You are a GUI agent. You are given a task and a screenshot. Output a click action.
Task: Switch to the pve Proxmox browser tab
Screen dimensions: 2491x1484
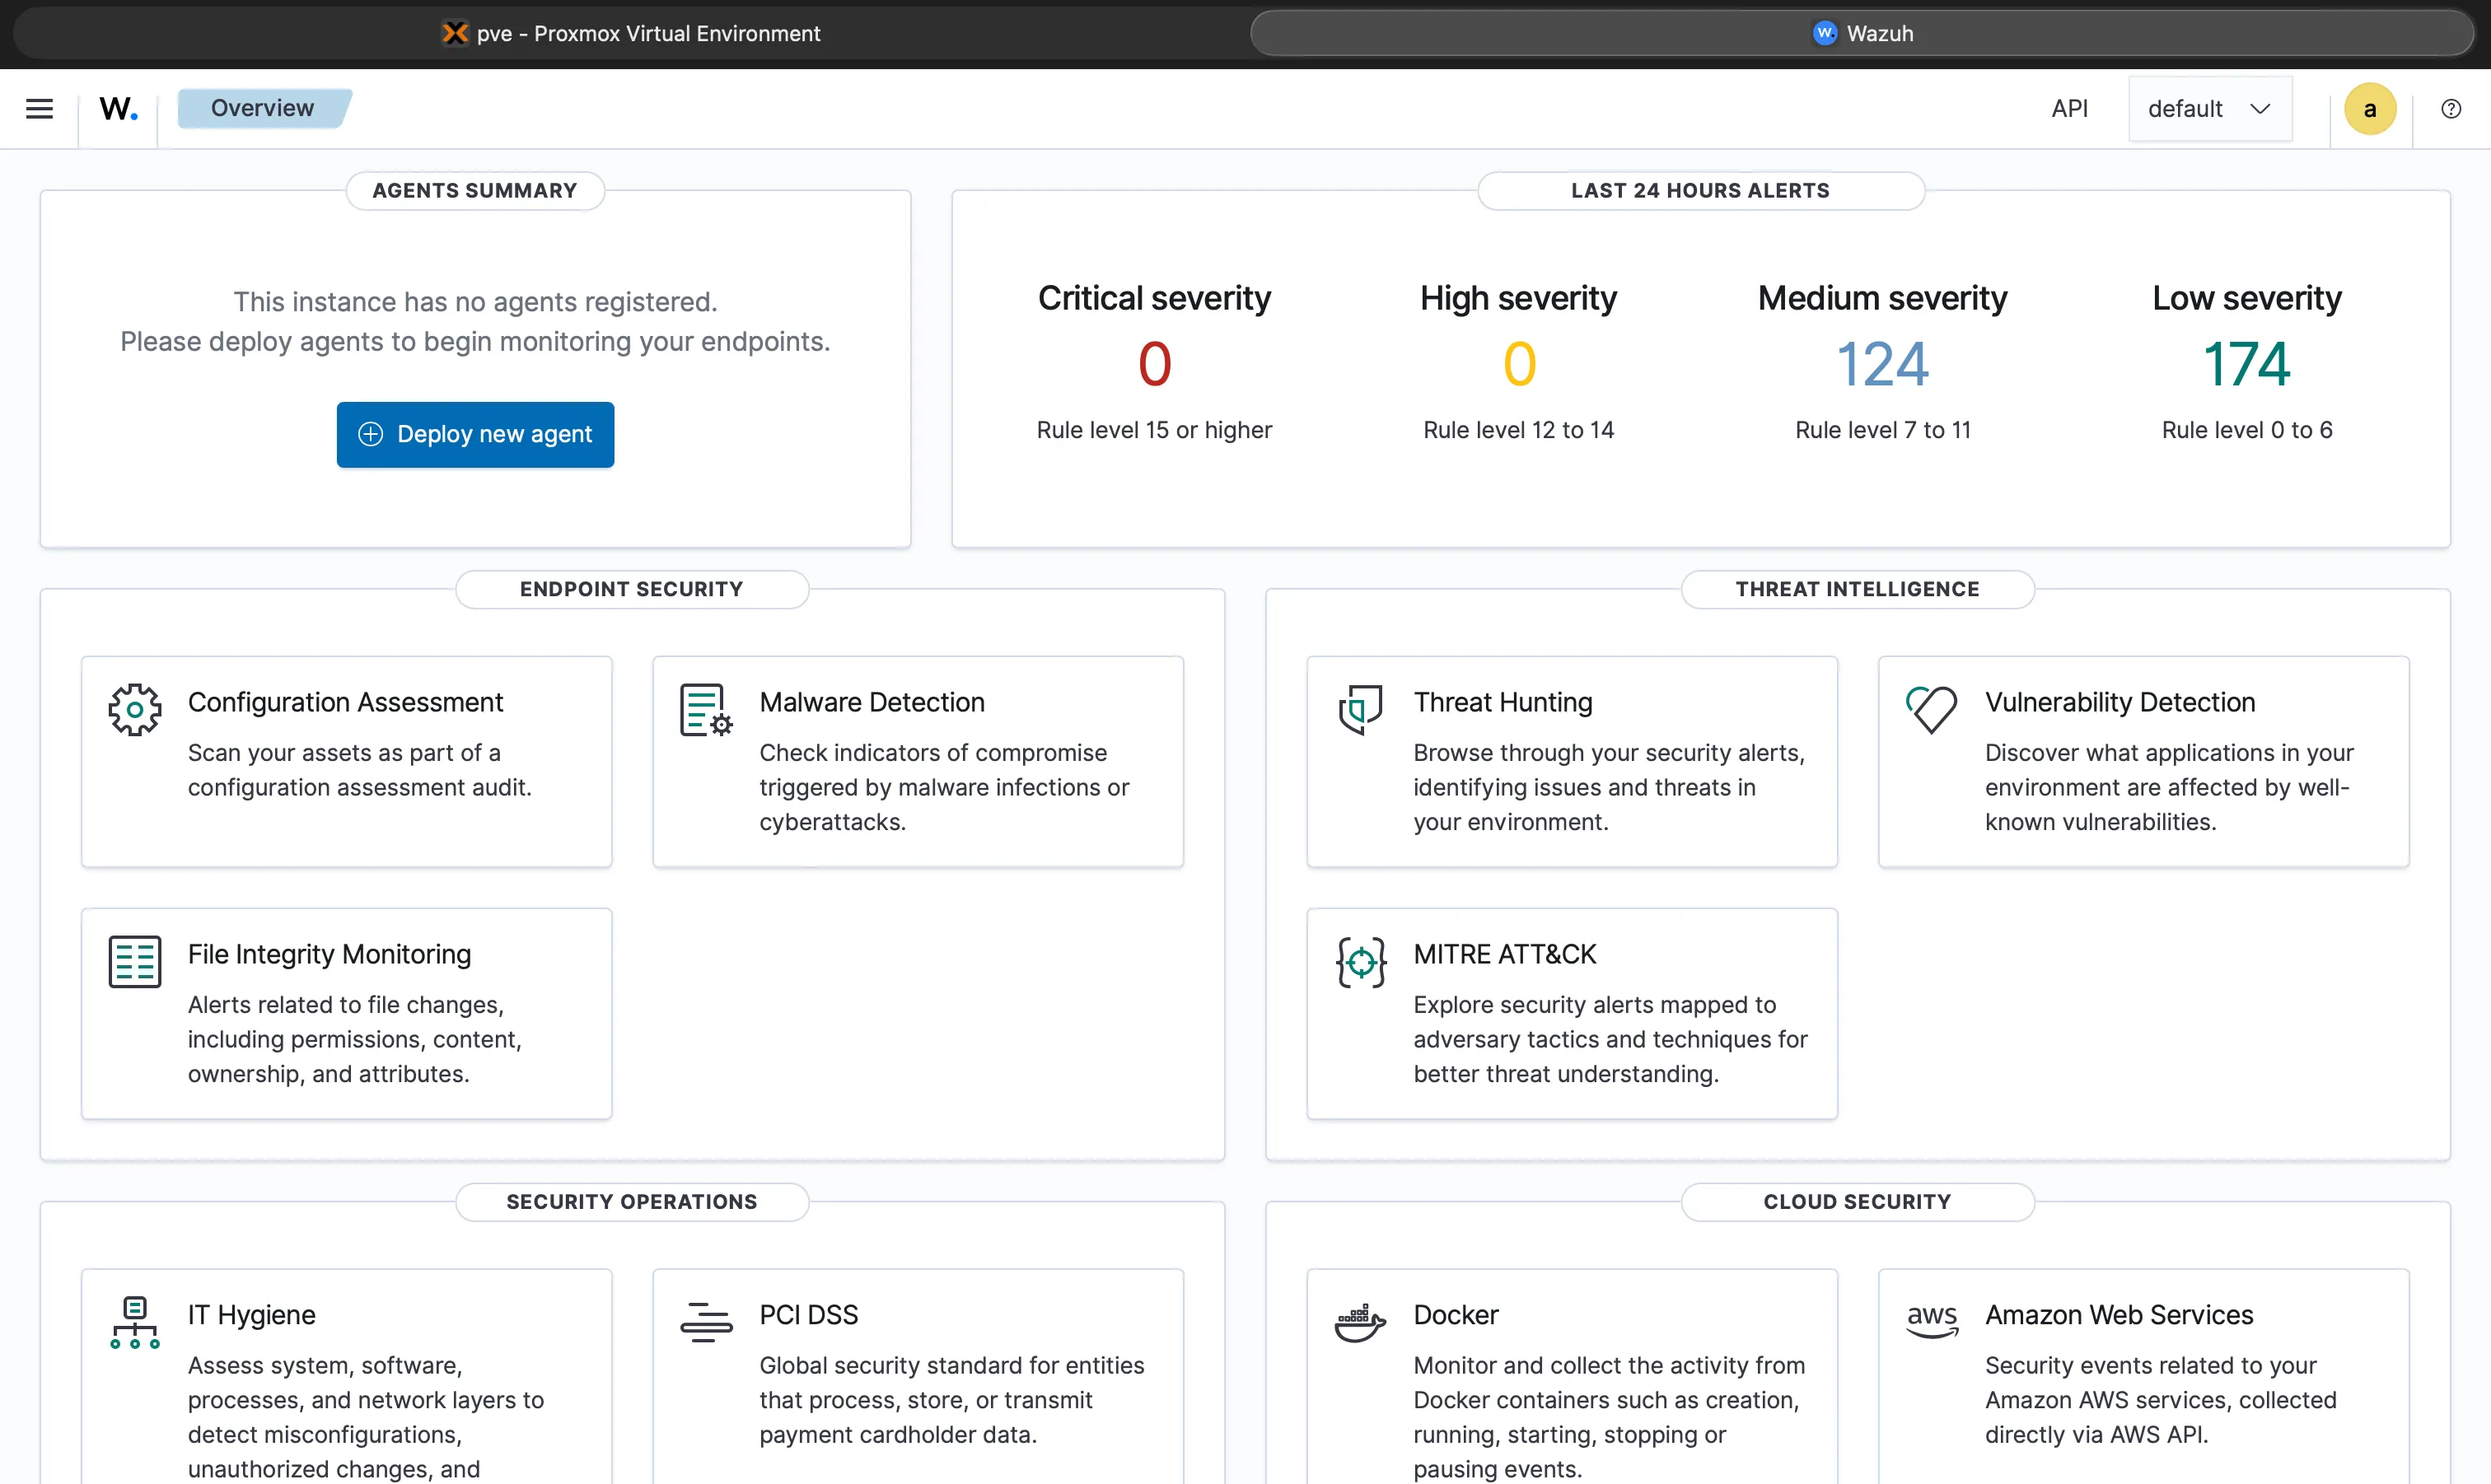point(631,33)
